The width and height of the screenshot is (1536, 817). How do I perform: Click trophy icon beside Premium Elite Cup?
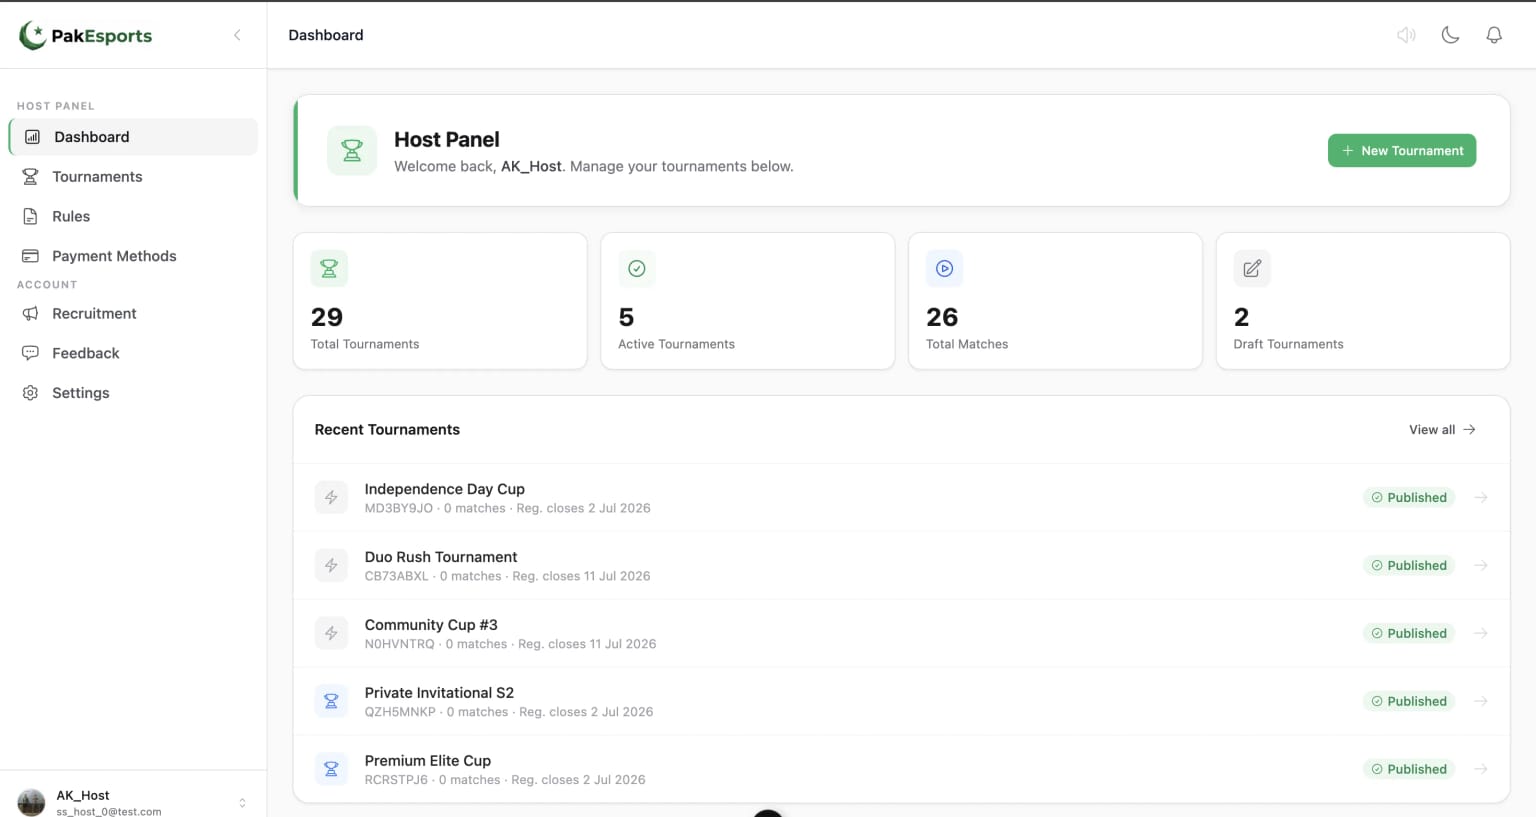[331, 769]
